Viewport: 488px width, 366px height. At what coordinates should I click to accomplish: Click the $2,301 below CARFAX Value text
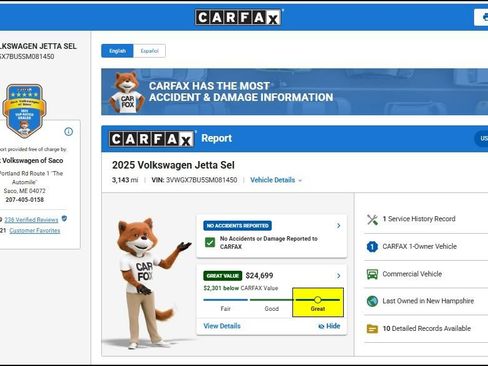241,288
